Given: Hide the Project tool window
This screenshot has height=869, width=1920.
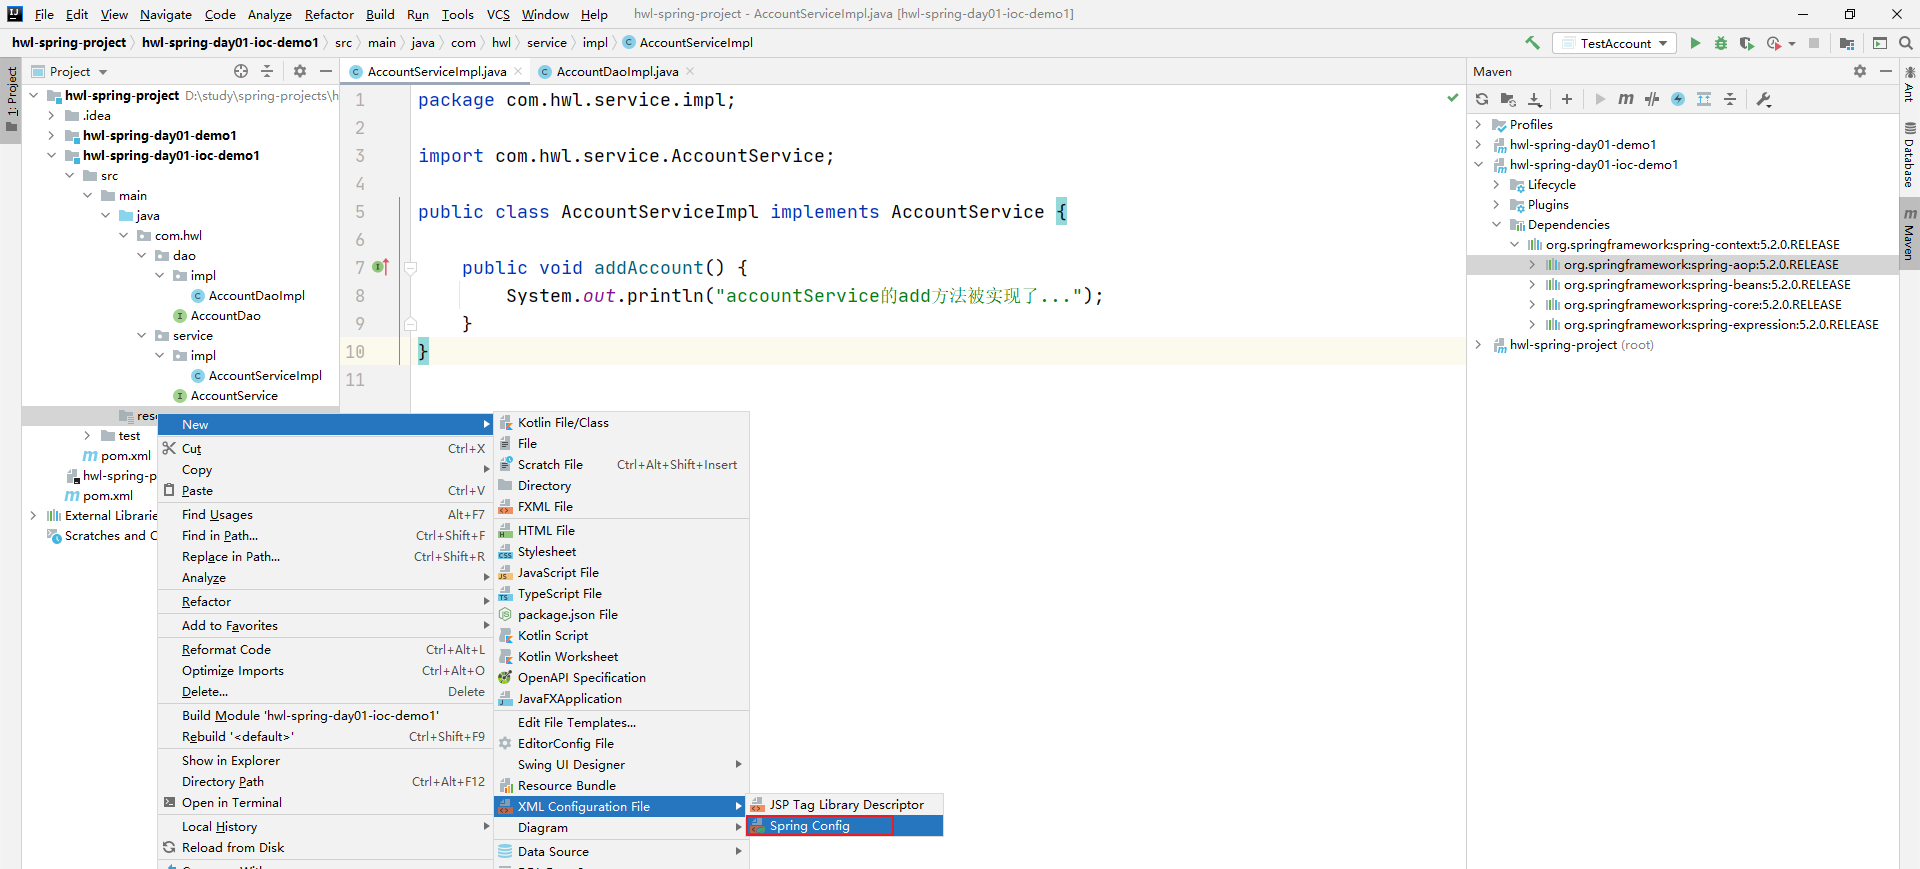Looking at the screenshot, I should [x=326, y=71].
